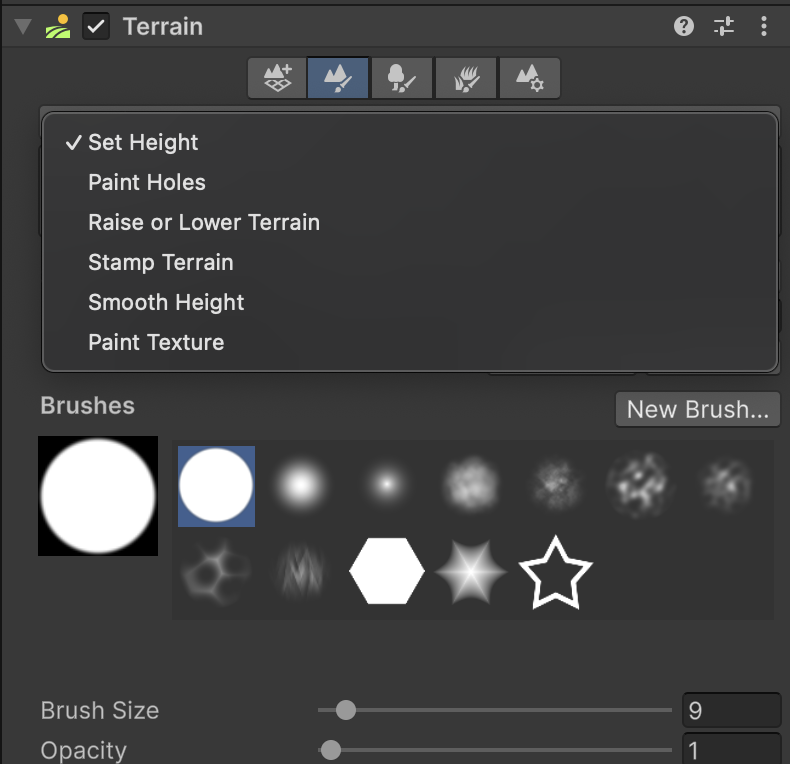Select the Paint Terrain tool

click(339, 78)
